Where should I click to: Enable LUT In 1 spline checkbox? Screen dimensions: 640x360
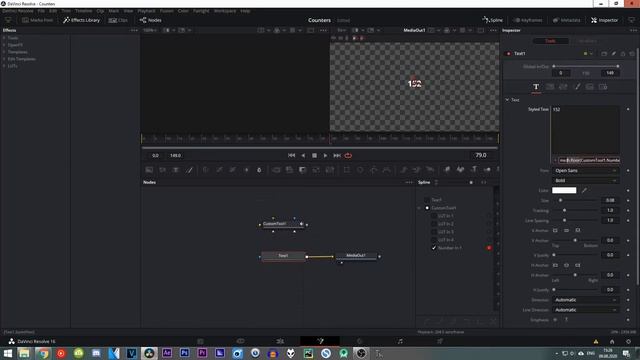(433, 216)
